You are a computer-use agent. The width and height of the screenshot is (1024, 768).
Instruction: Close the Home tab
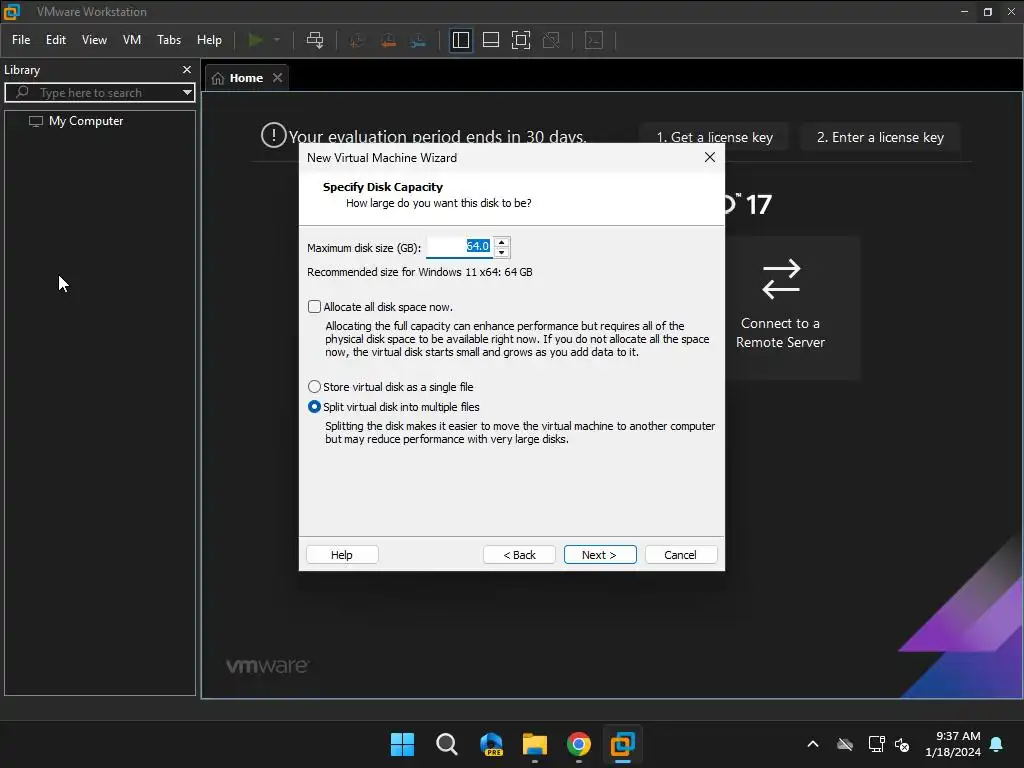coord(278,78)
